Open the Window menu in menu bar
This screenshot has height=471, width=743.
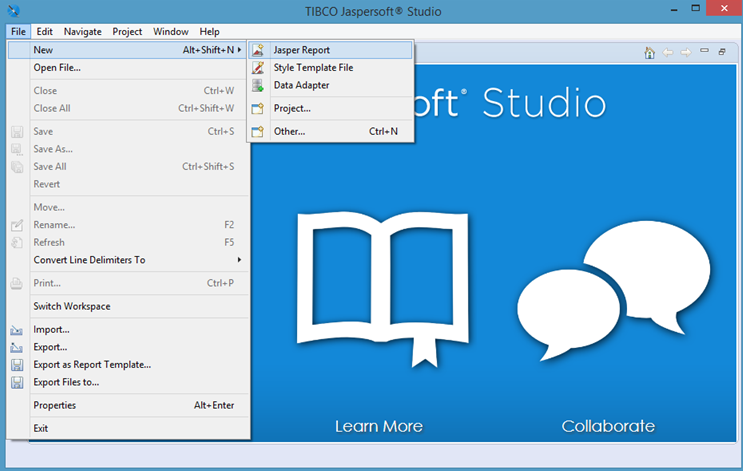(x=170, y=32)
